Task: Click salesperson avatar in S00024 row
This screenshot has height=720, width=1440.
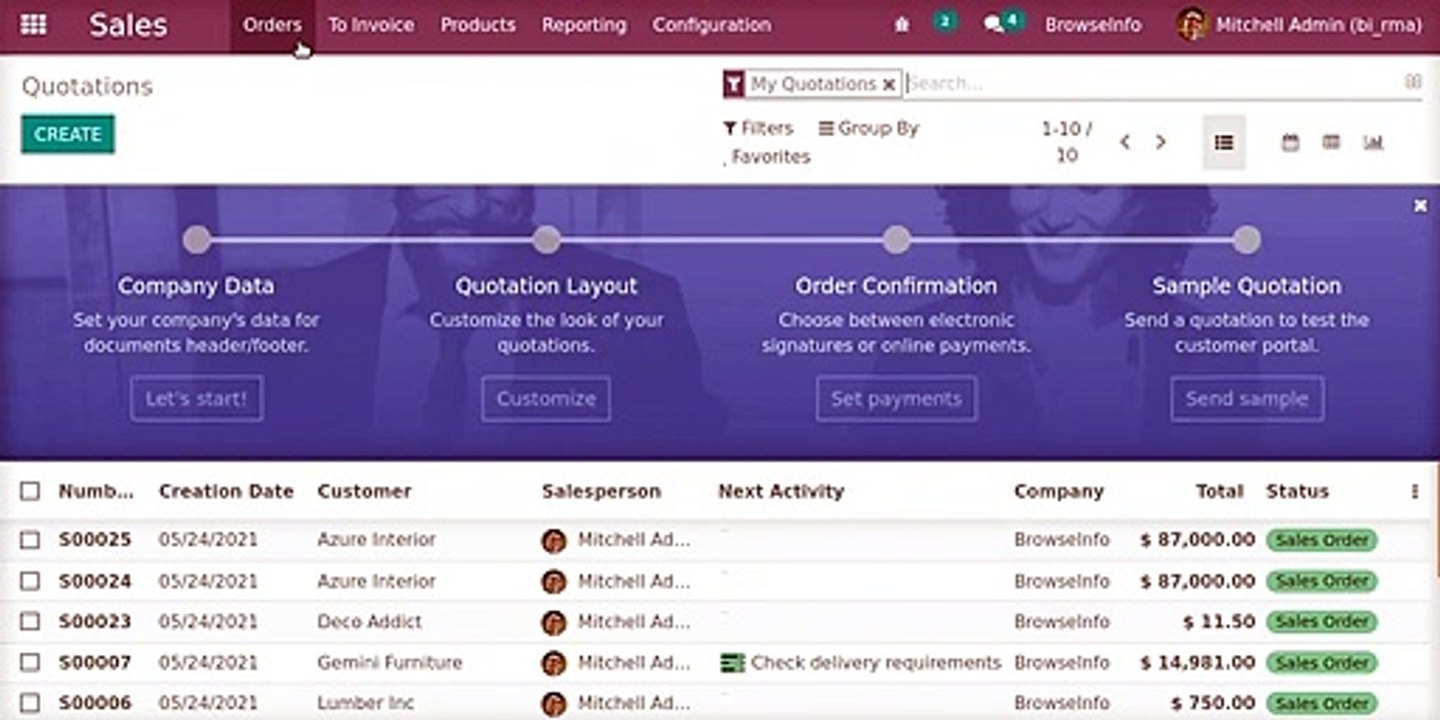Action: coord(554,581)
